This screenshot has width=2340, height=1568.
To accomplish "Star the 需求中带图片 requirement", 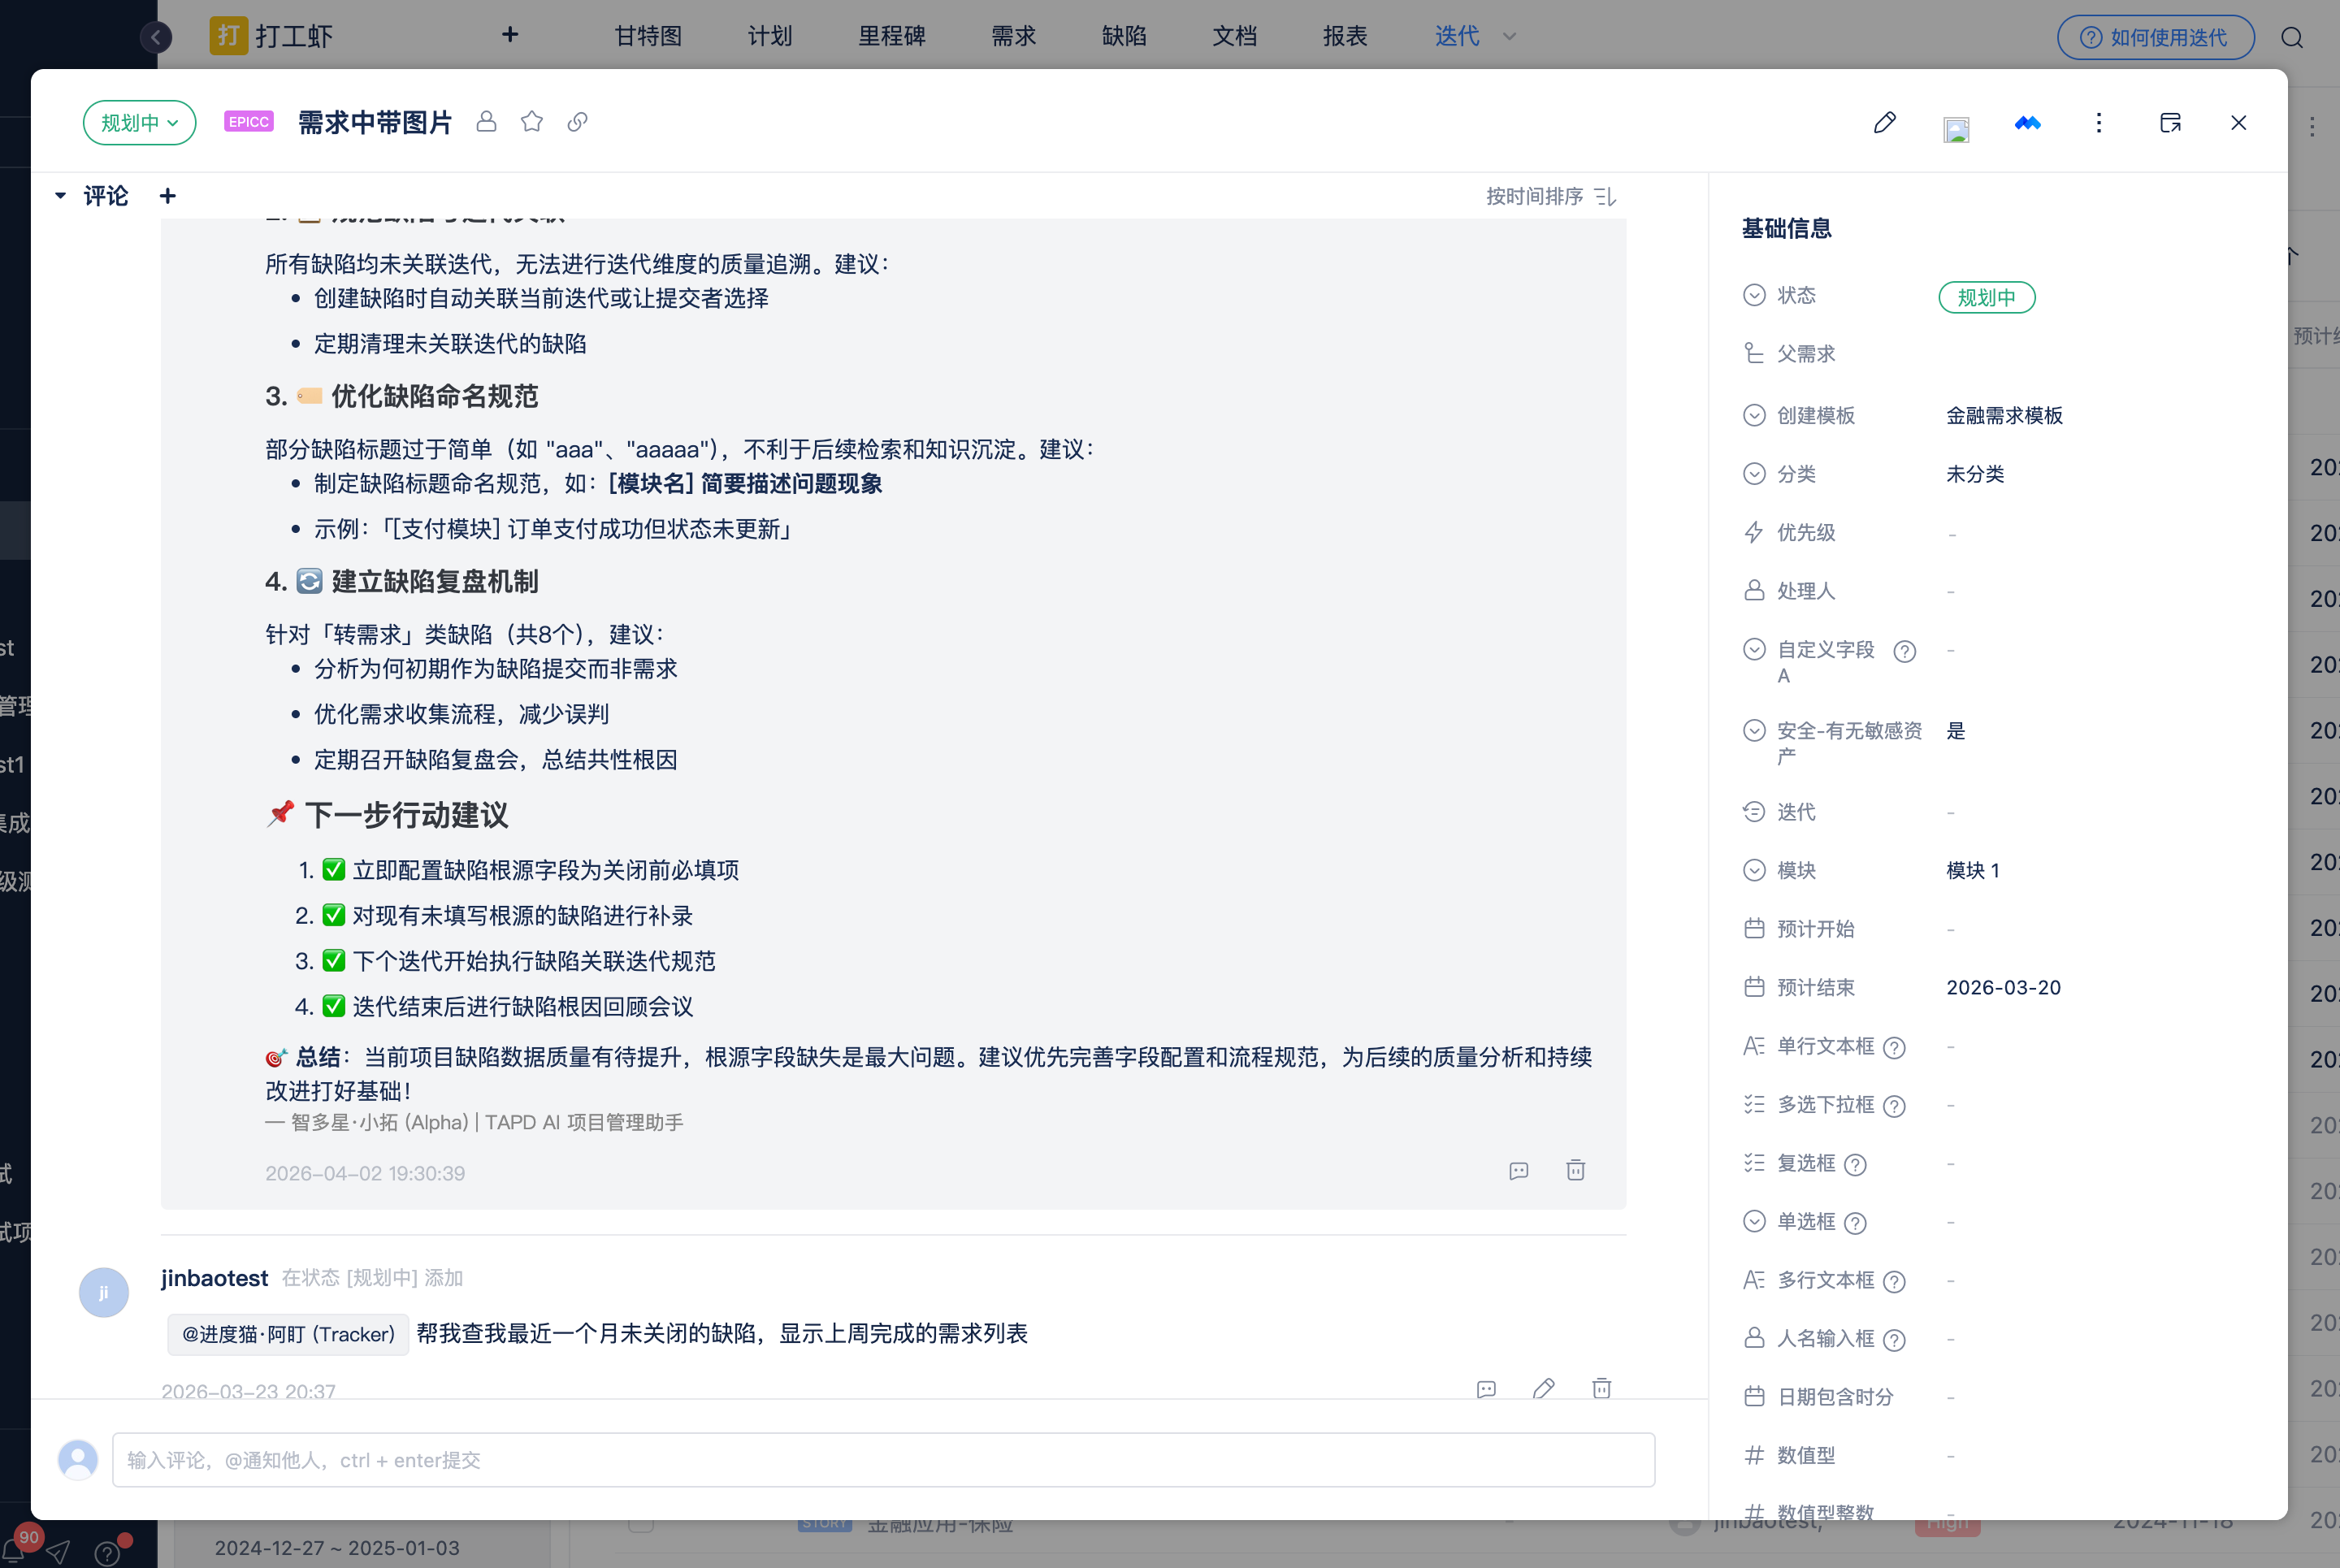I will (532, 122).
